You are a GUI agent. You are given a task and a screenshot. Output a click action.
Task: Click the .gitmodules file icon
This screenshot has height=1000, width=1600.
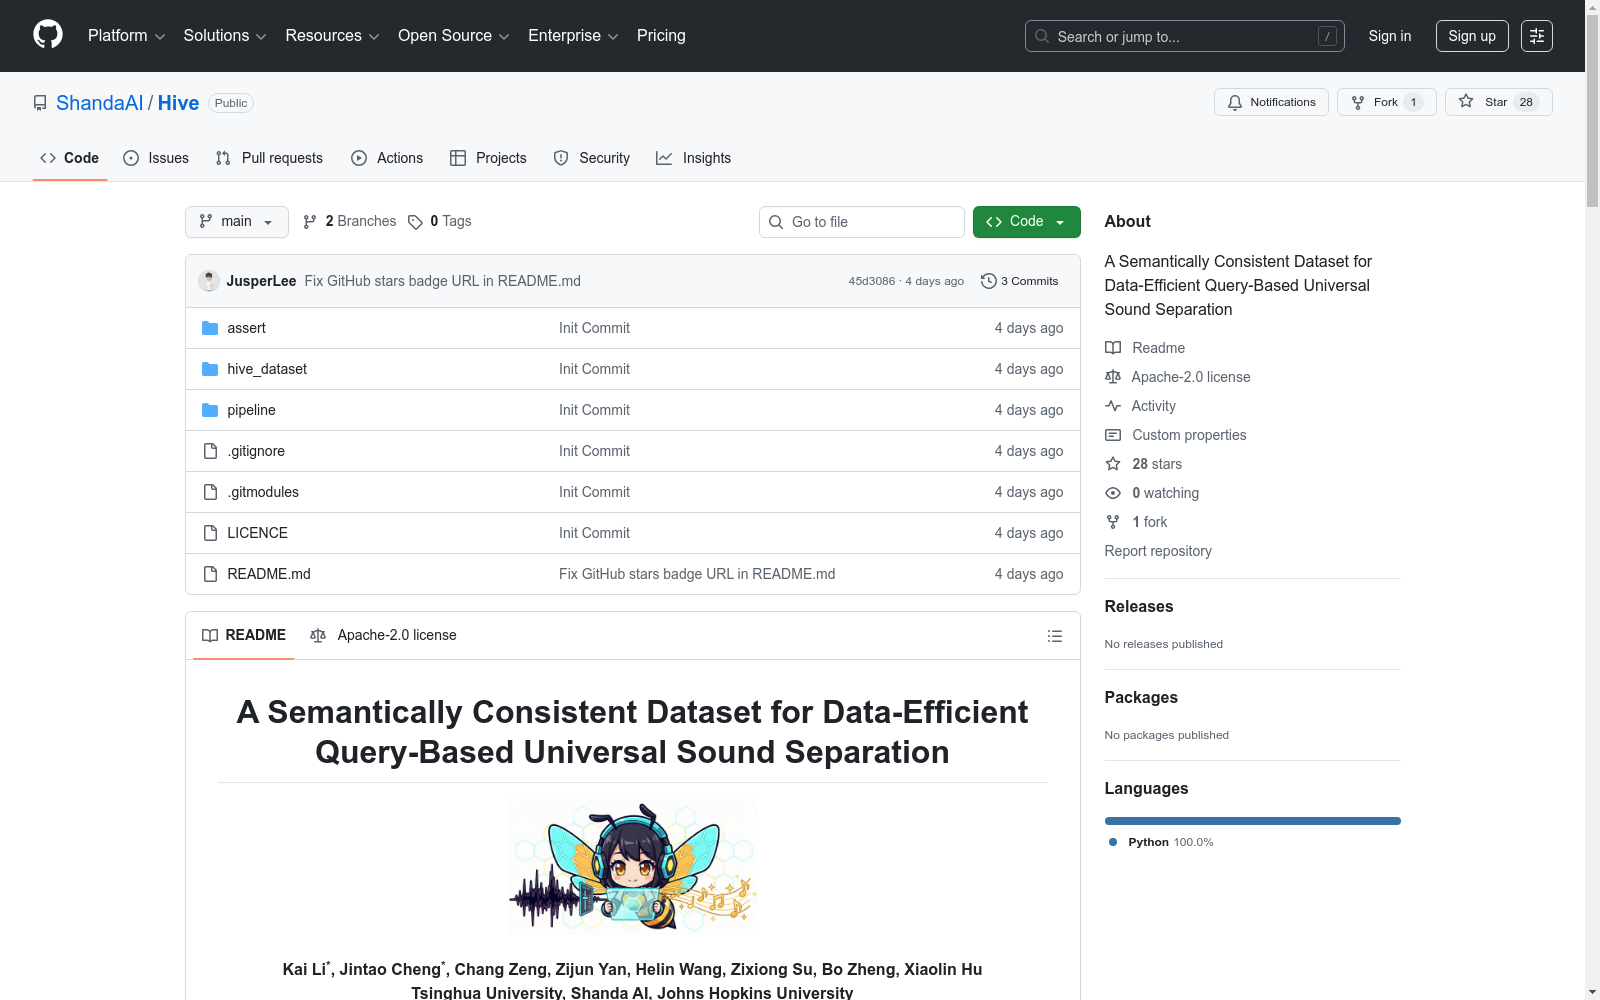(x=210, y=492)
